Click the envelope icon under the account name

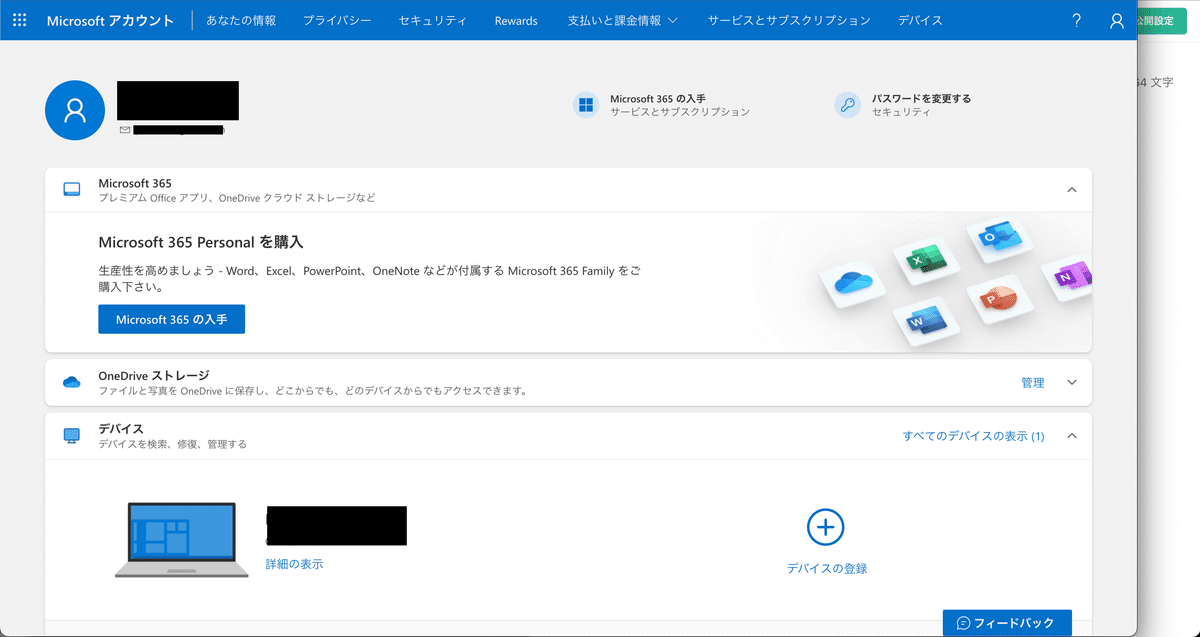tap(125, 130)
